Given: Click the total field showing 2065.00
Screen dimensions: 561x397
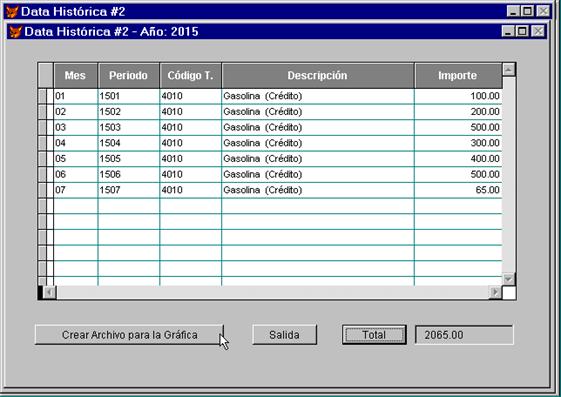Looking at the screenshot, I should [464, 335].
